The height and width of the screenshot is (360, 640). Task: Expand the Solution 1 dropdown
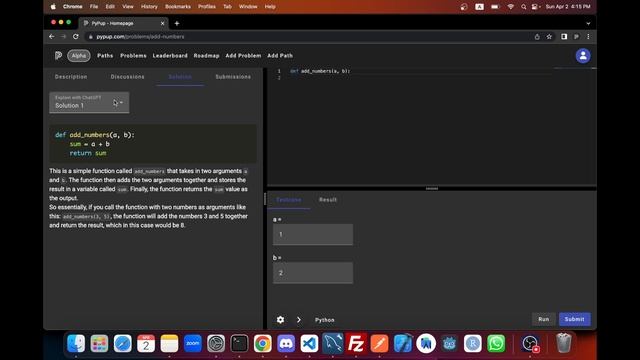[x=89, y=102]
